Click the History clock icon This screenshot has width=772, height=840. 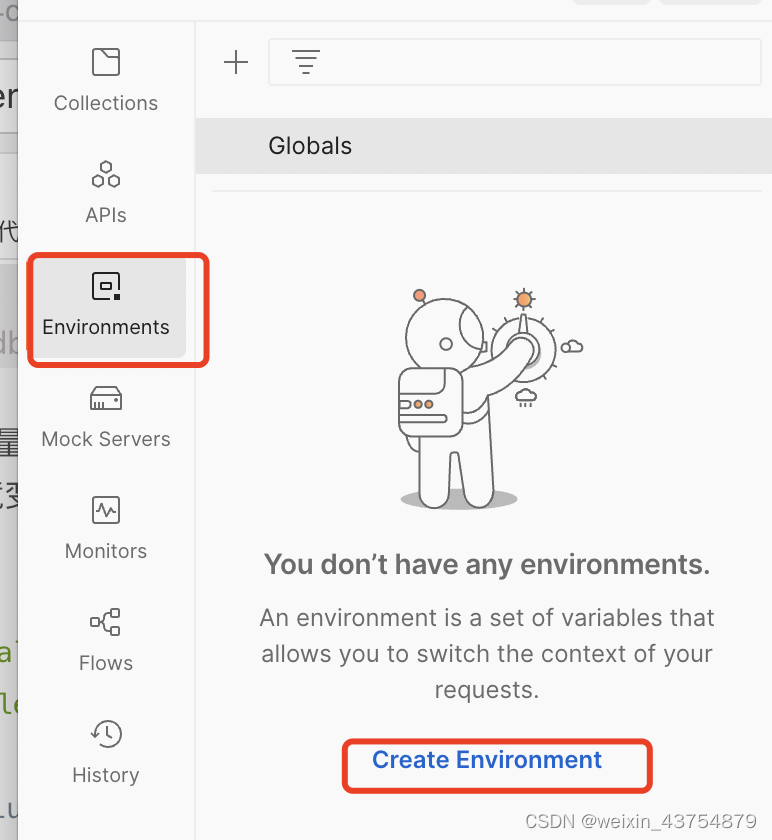[x=106, y=734]
